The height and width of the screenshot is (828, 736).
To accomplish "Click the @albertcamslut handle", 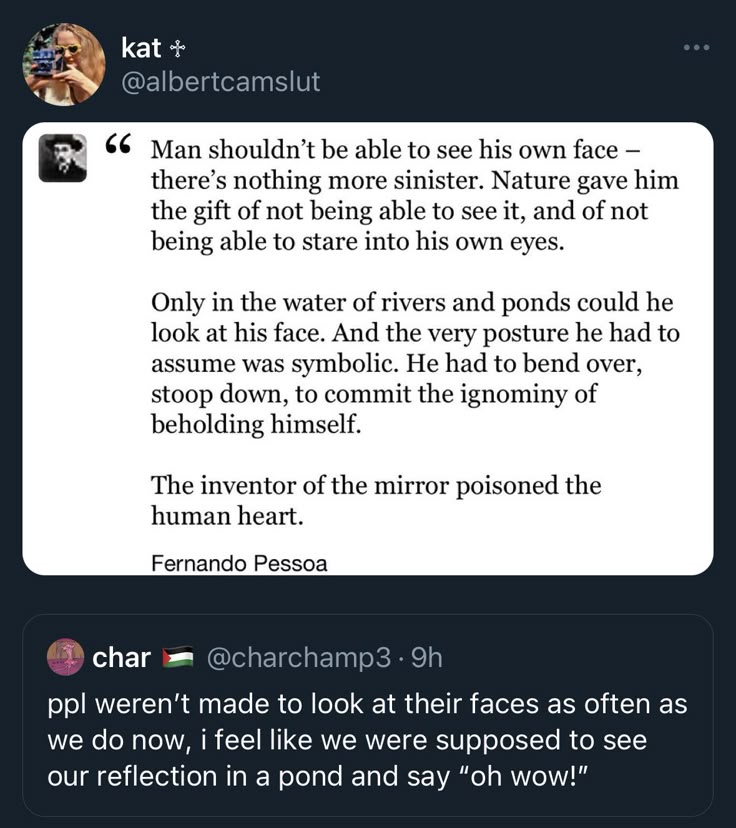I will pyautogui.click(x=220, y=82).
